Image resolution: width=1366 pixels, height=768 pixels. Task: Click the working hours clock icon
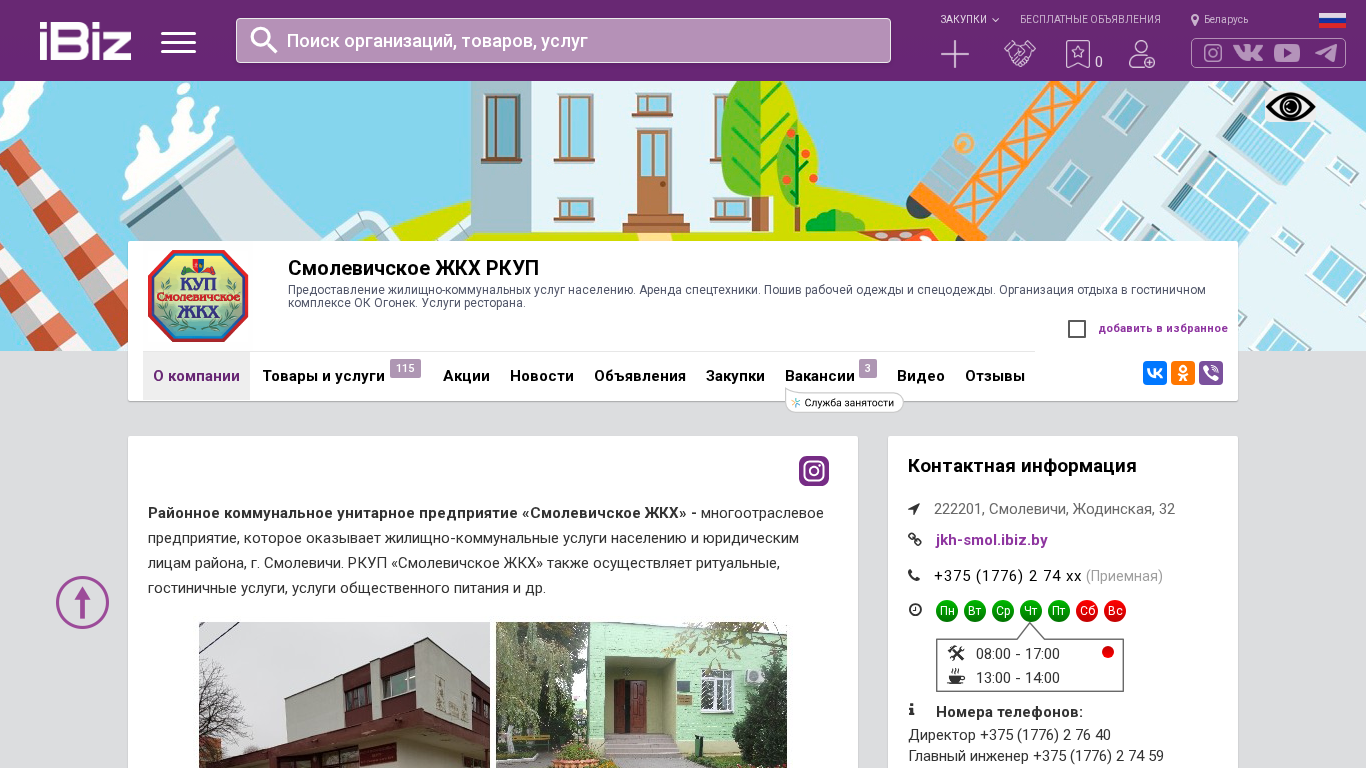click(915, 610)
